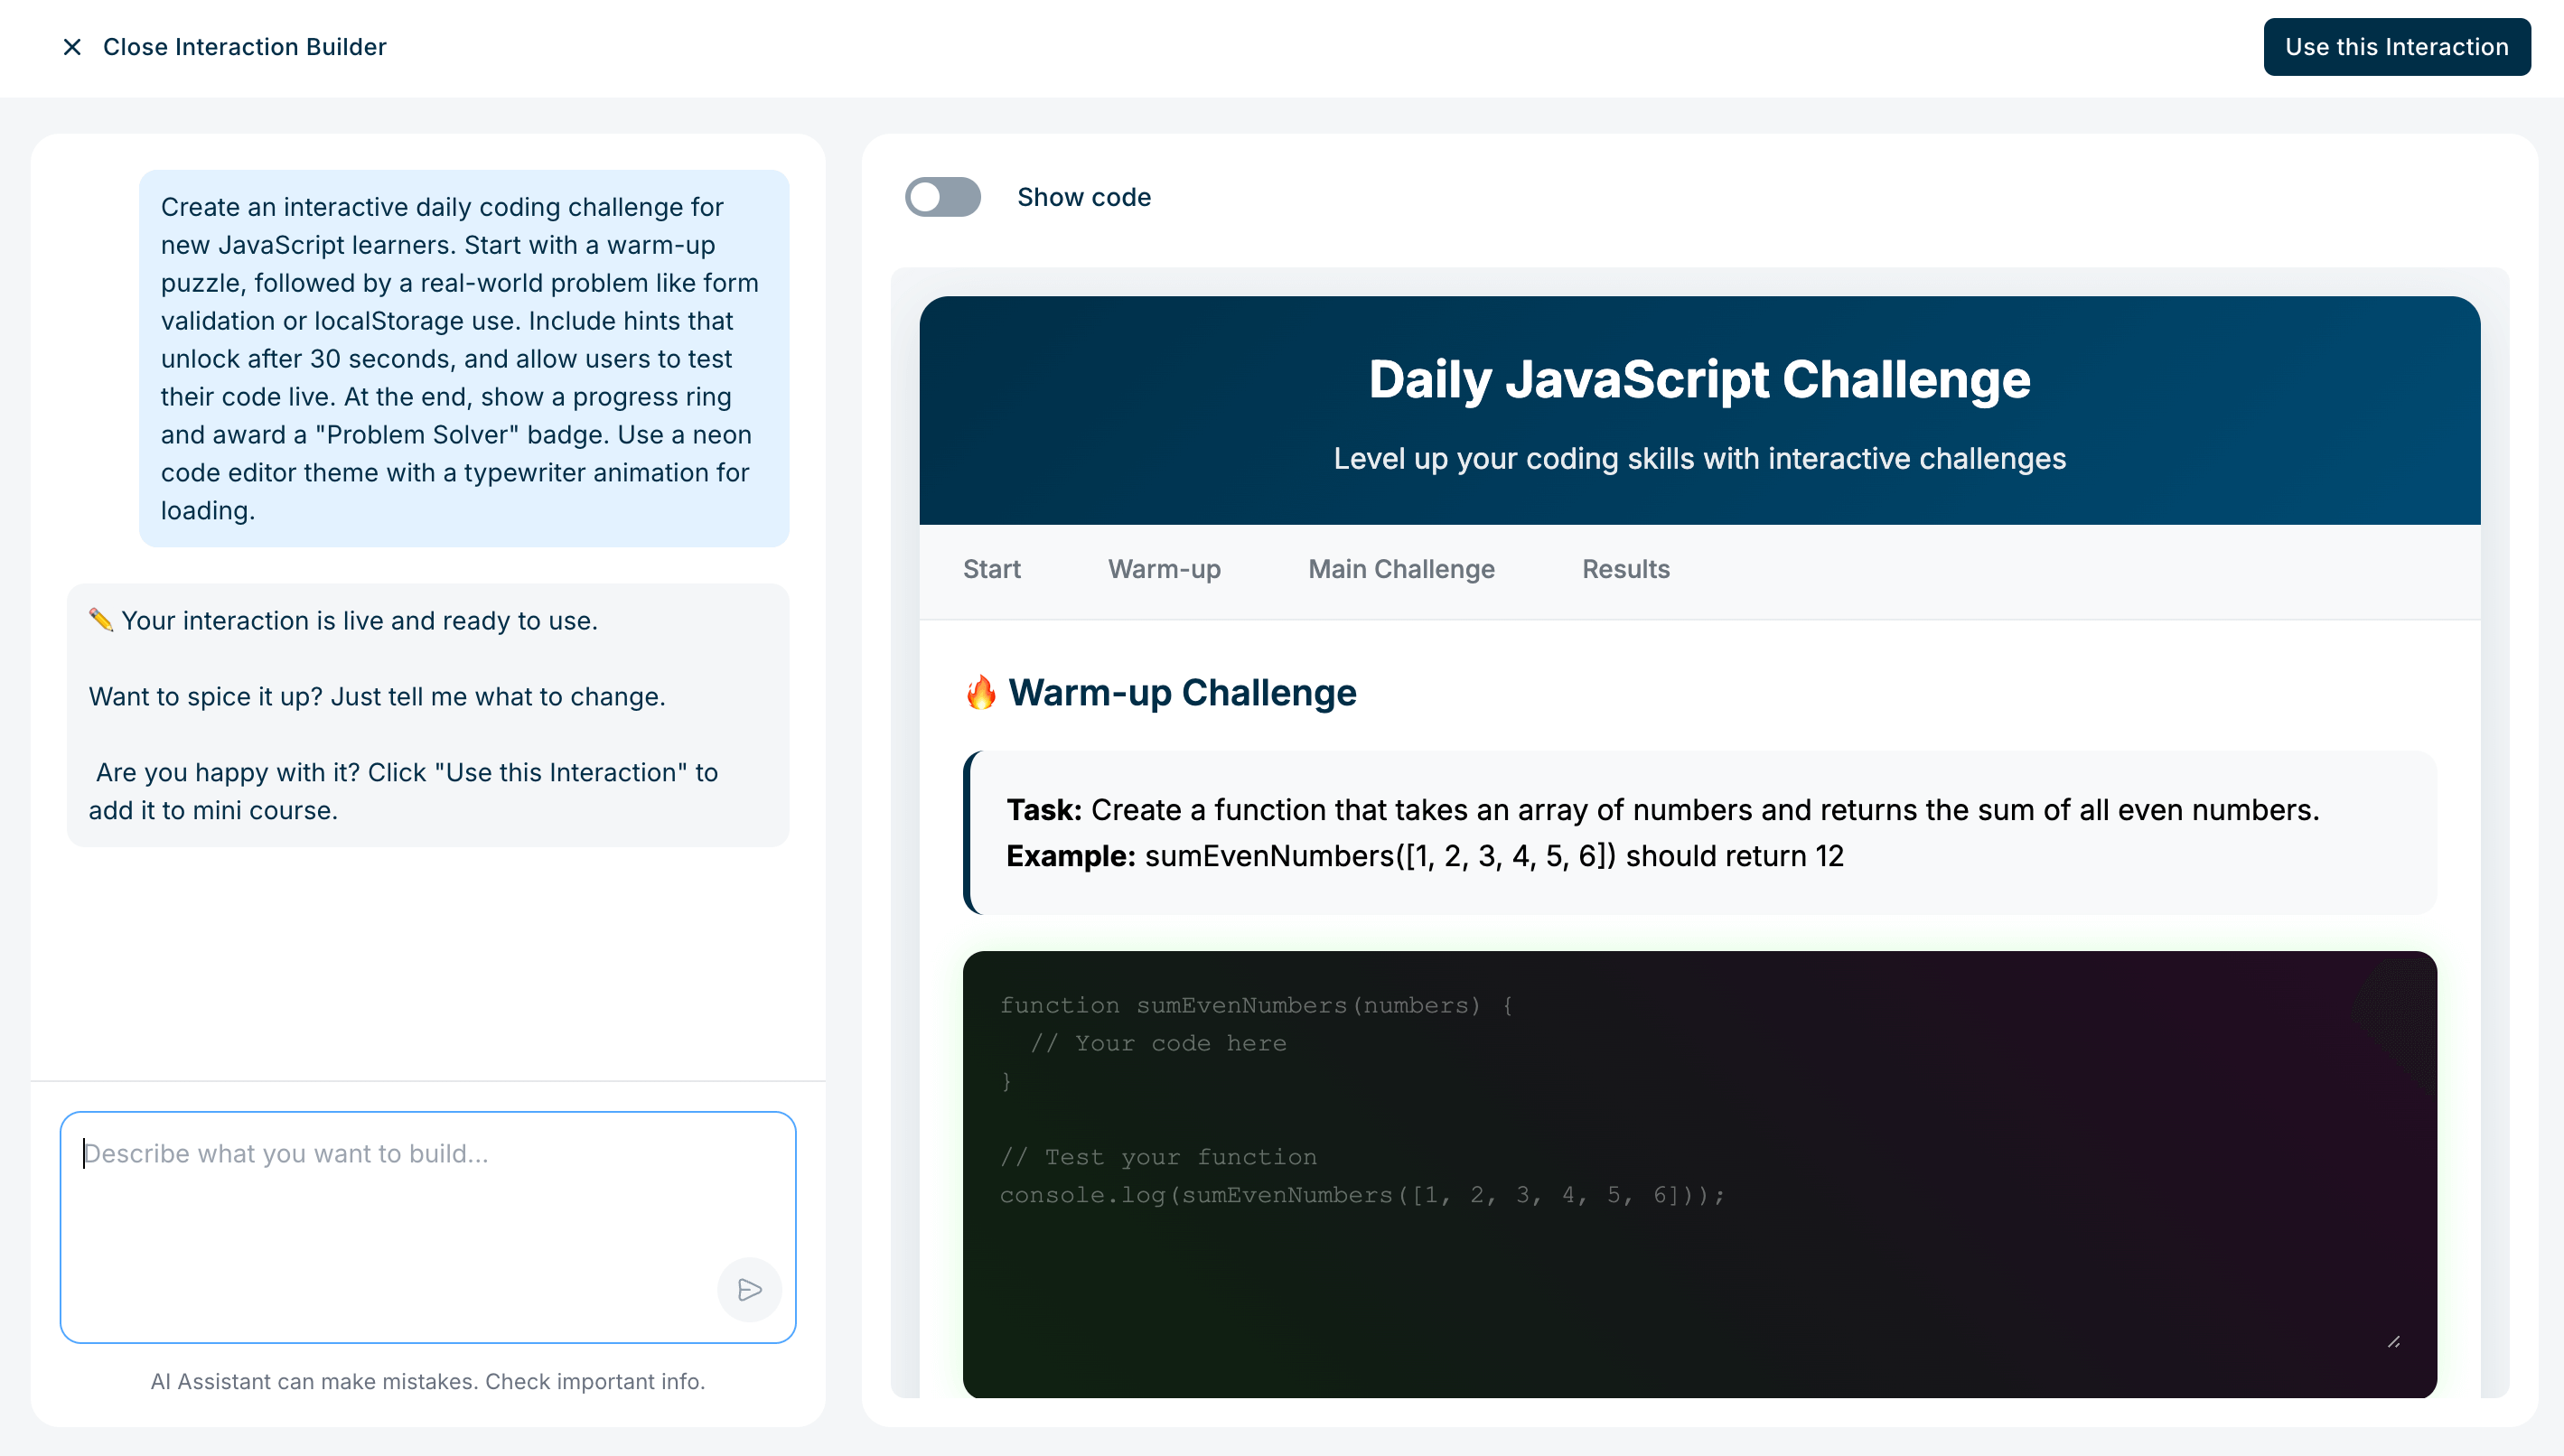The height and width of the screenshot is (1456, 2564).
Task: Click the Daily JavaScript Challenge title
Action: [x=1699, y=380]
